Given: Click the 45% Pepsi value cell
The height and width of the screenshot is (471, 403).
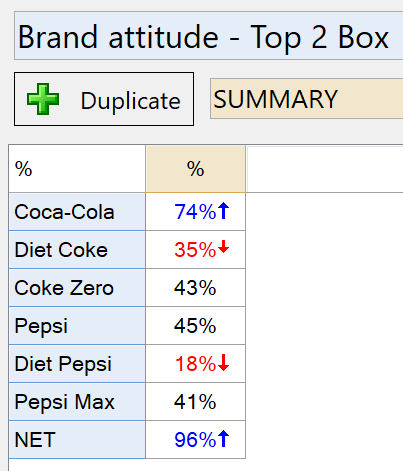Looking at the screenshot, I should pyautogui.click(x=196, y=326).
